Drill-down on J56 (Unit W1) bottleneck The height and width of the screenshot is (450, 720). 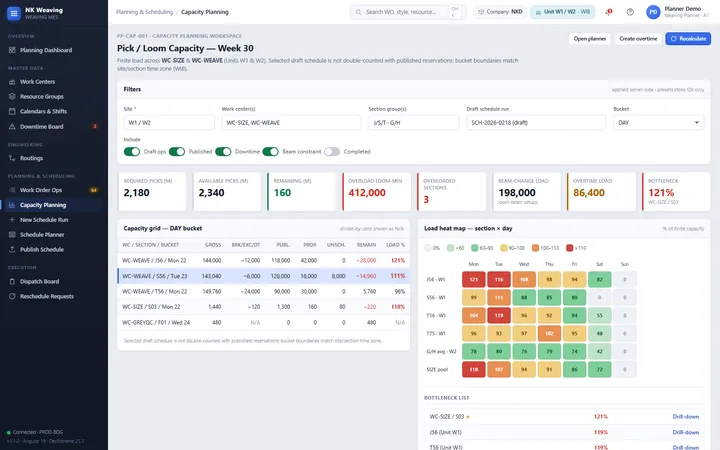(x=686, y=433)
